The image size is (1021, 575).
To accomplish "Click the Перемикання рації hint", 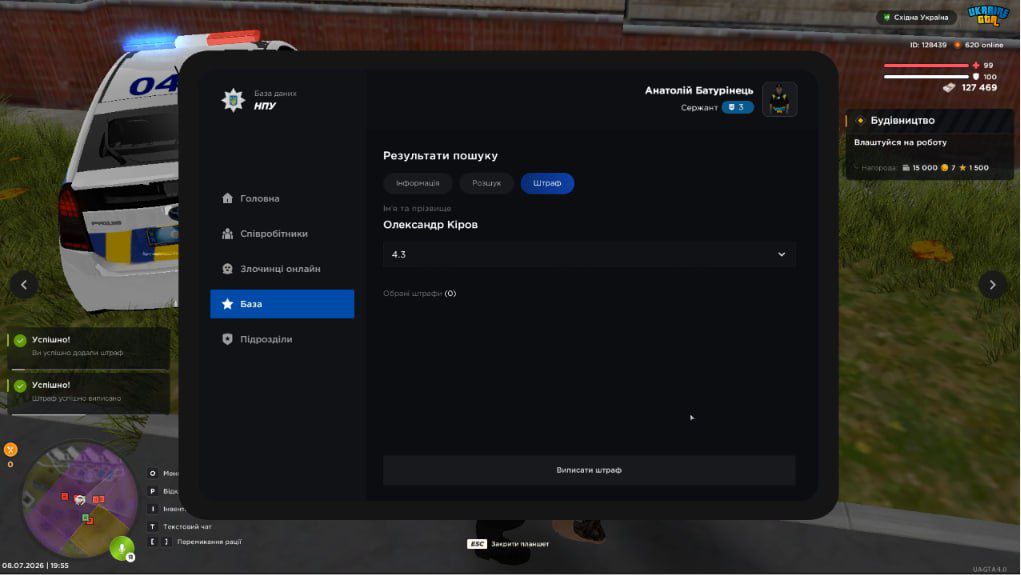I will tap(209, 542).
